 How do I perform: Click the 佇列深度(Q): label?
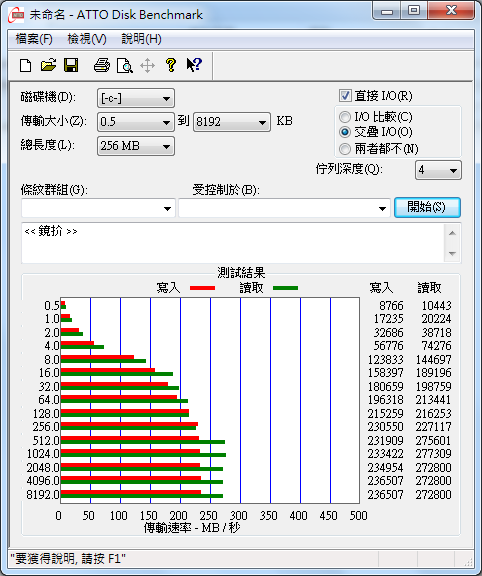349,169
